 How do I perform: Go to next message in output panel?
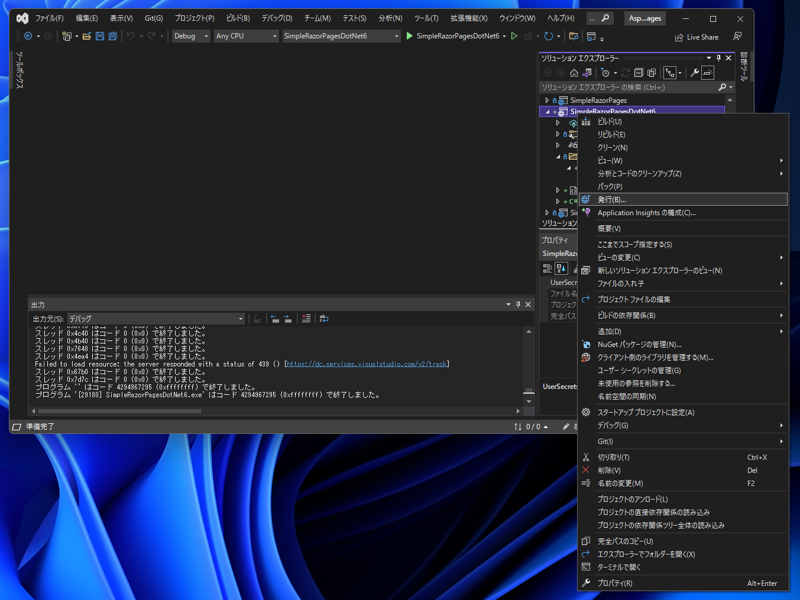pyautogui.click(x=288, y=318)
